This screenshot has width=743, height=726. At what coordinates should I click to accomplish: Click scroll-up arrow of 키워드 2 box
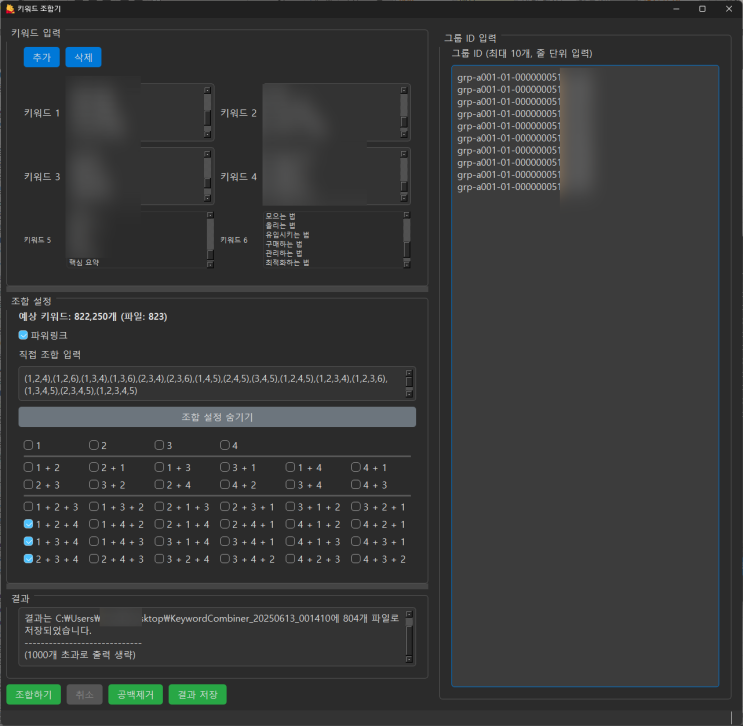tap(405, 90)
